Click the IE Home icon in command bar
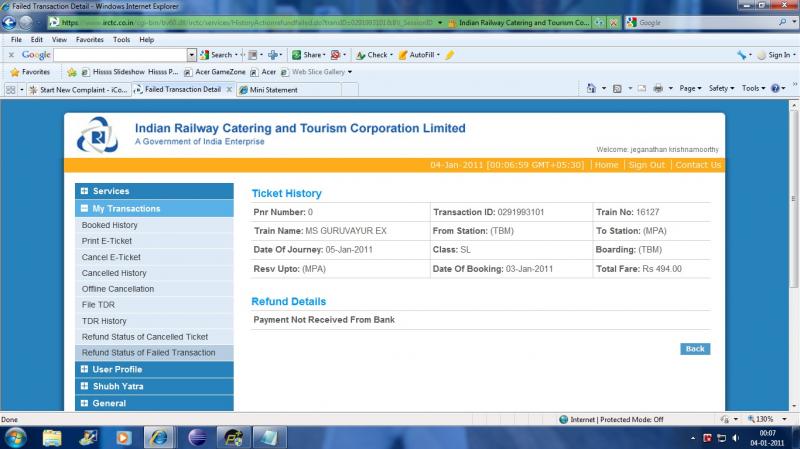This screenshot has height=449, width=800. 591,88
